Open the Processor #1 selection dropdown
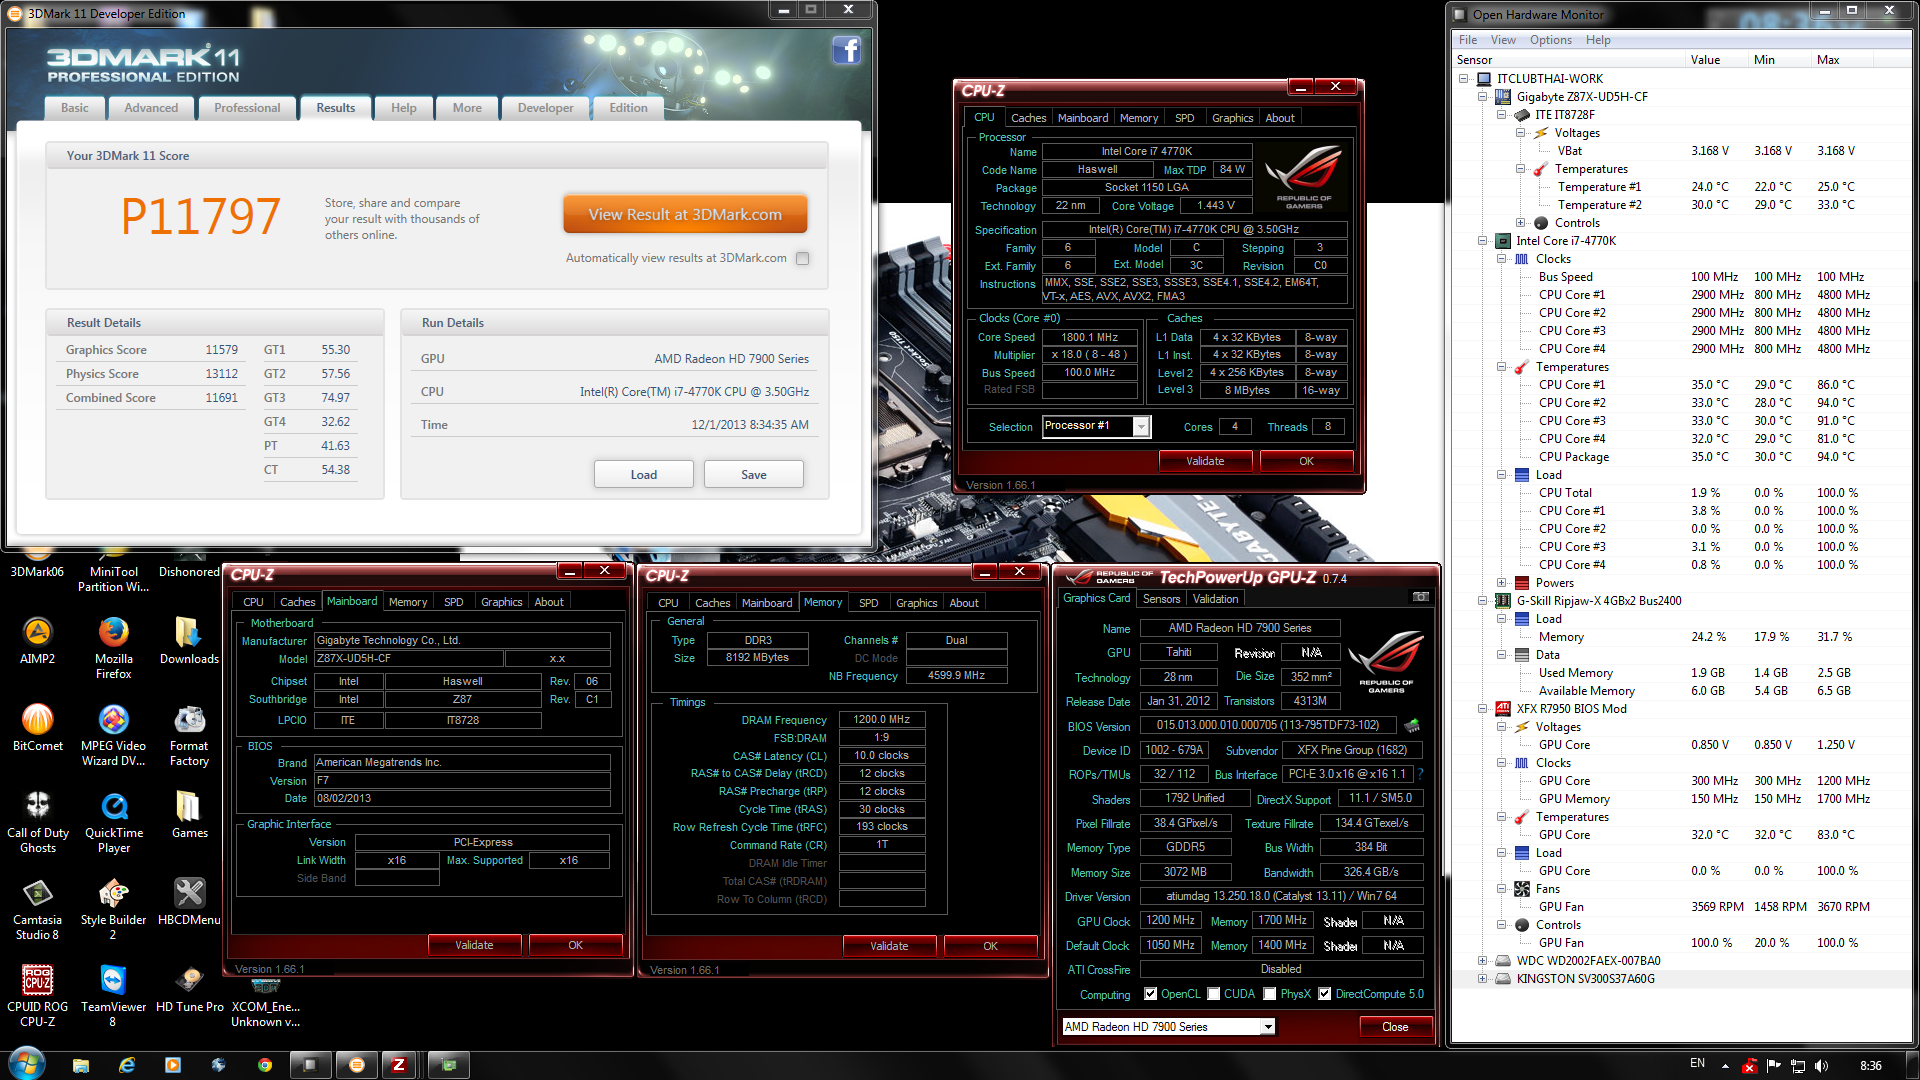The image size is (1920, 1080). click(1140, 427)
